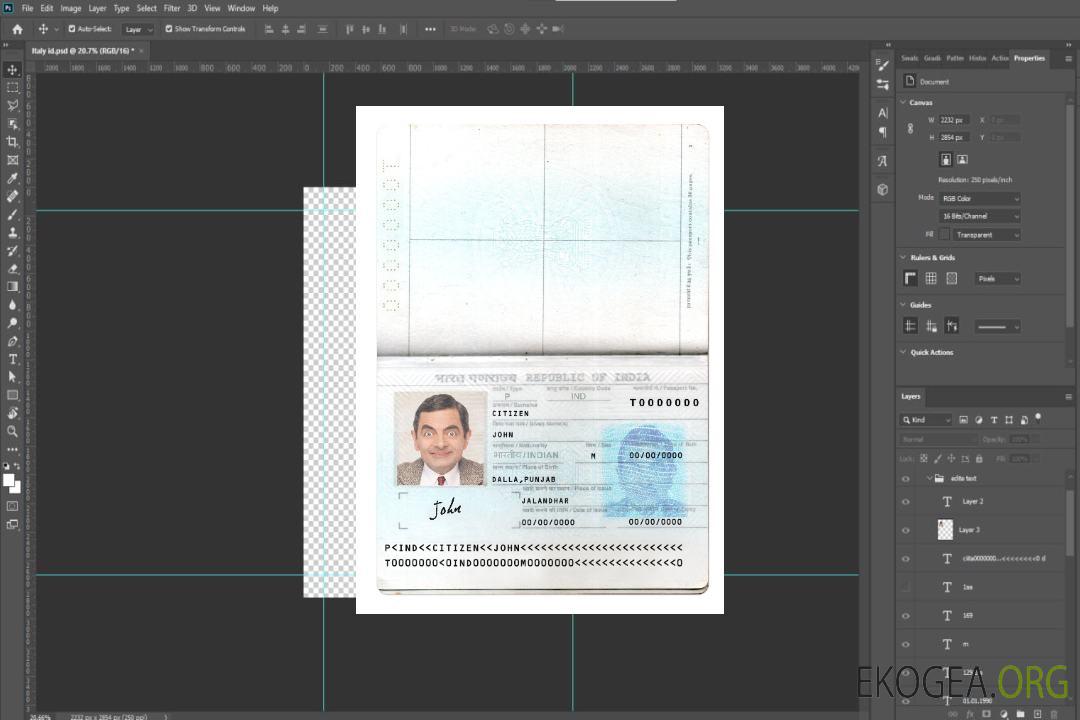Open the Layers panel menu button
The height and width of the screenshot is (720, 1080).
[1068, 397]
